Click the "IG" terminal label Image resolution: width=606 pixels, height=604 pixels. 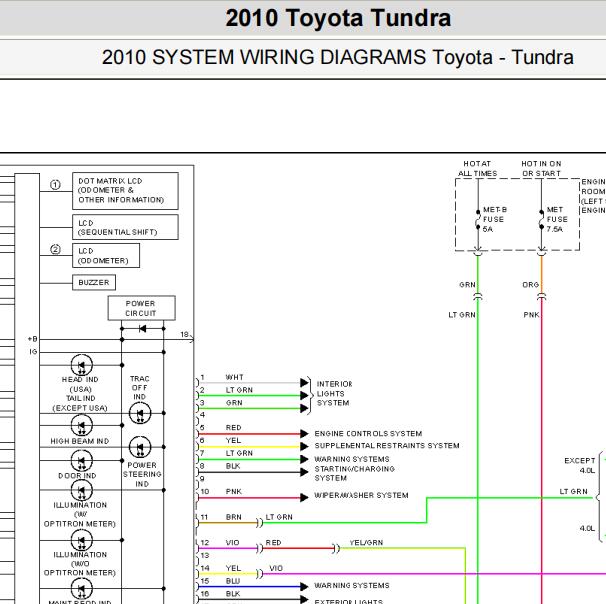33,352
